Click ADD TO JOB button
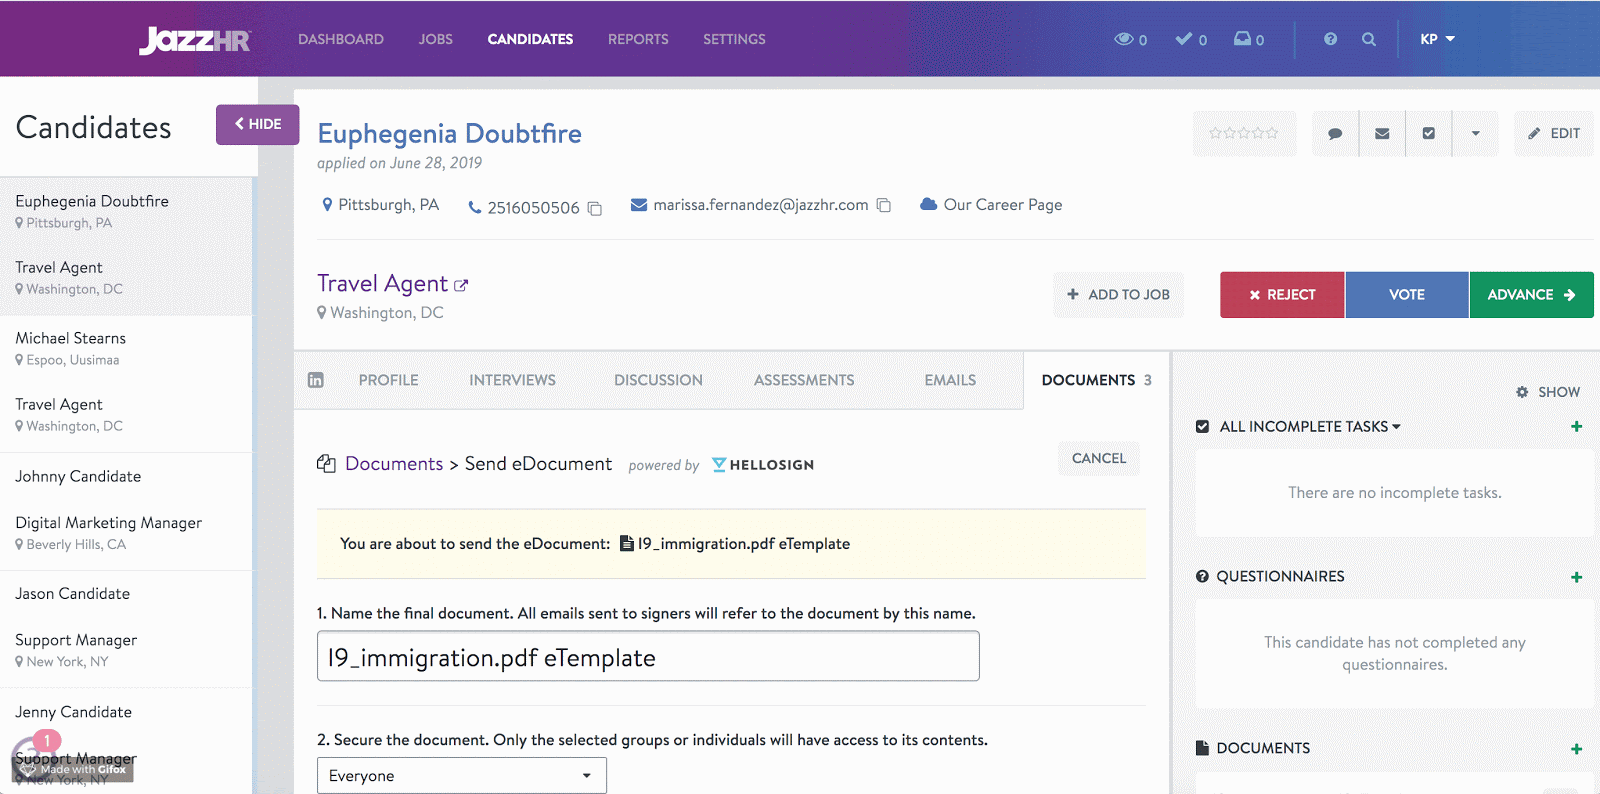 [x=1118, y=295]
